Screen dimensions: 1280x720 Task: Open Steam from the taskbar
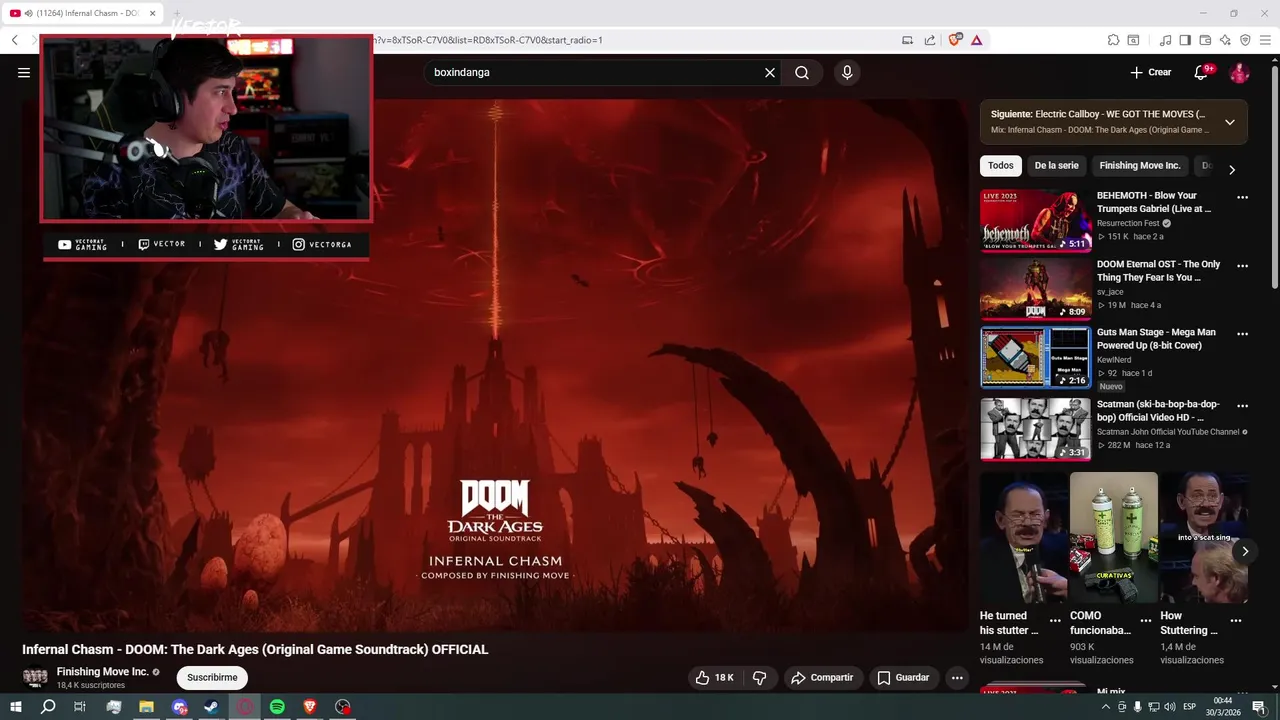coord(211,707)
